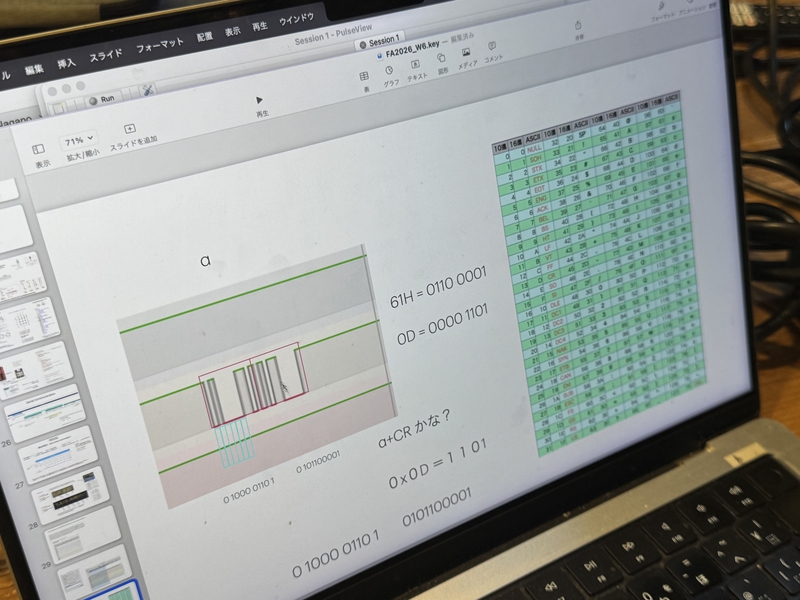Image resolution: width=800 pixels, height=600 pixels.
Task: Click the text '0D = 0000 1101'
Action: pos(442,324)
